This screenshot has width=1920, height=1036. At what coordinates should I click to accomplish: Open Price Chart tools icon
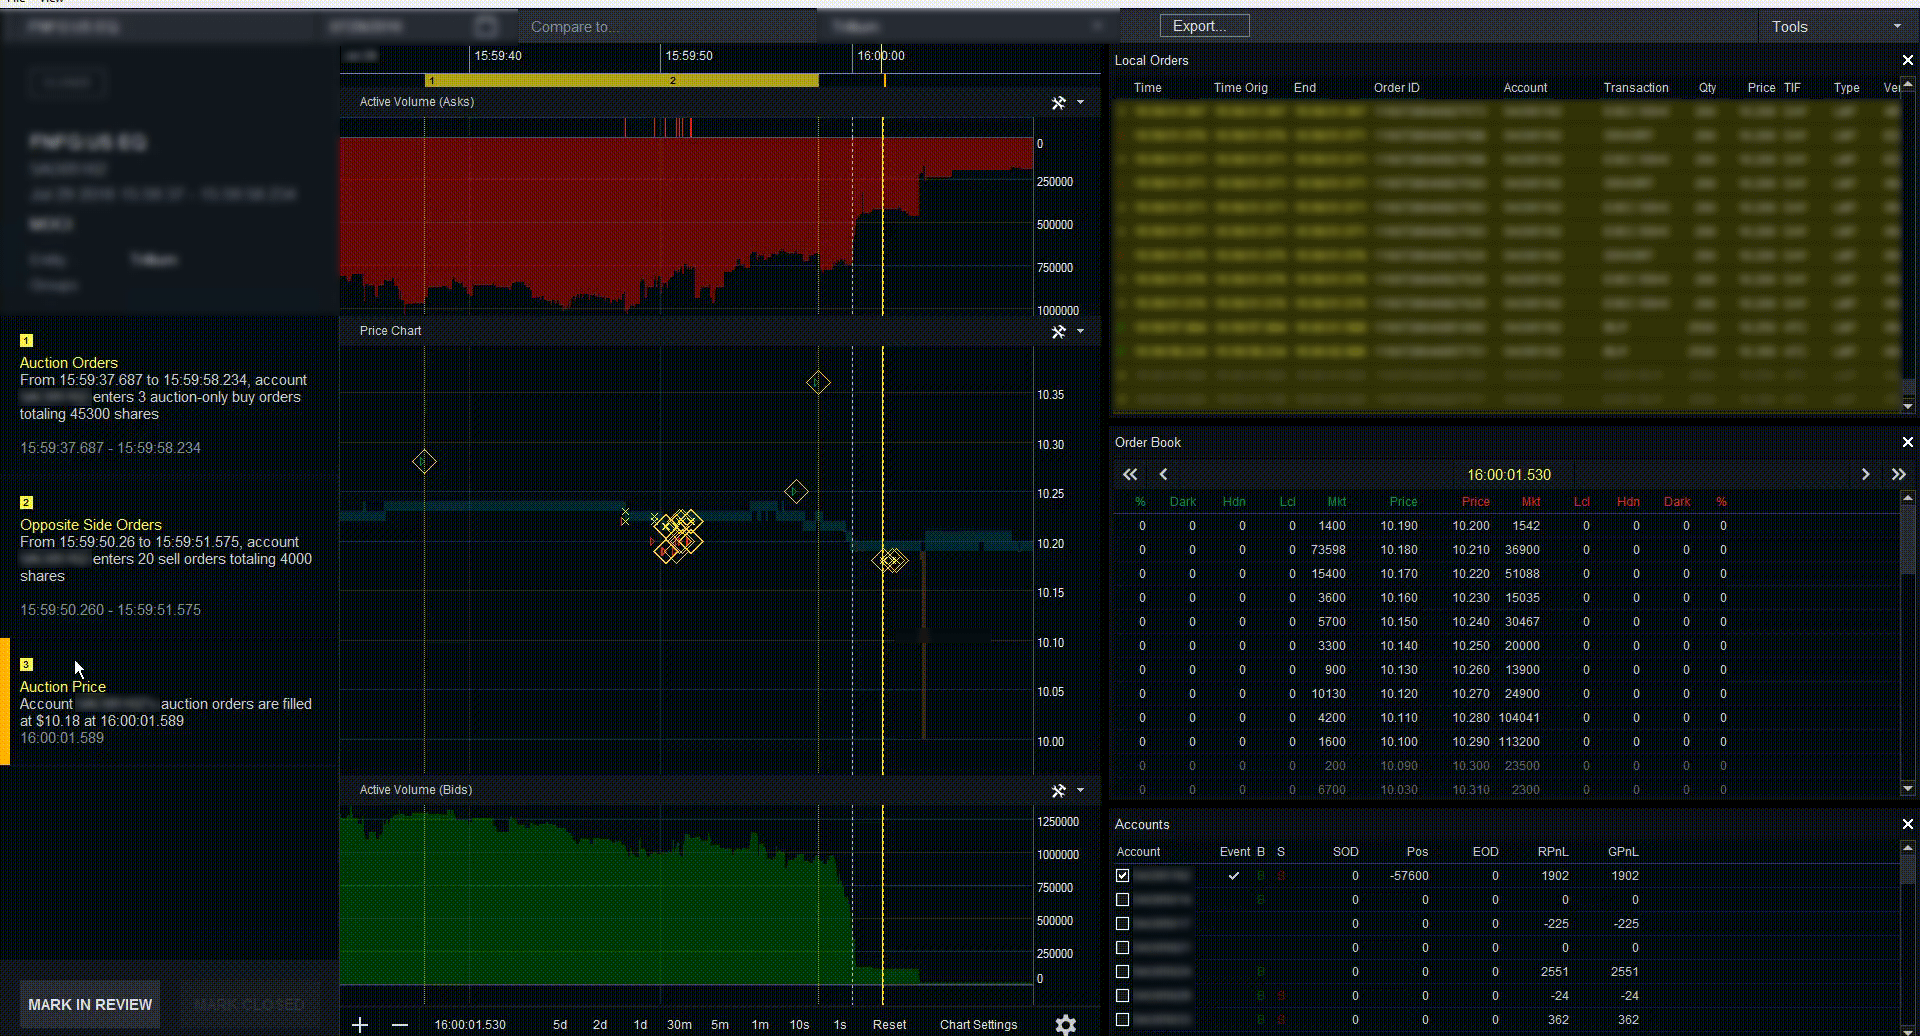click(x=1058, y=331)
